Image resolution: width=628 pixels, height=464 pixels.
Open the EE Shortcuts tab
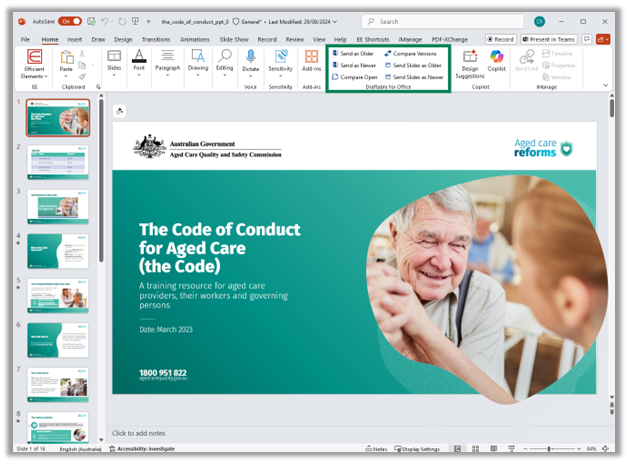(x=372, y=39)
